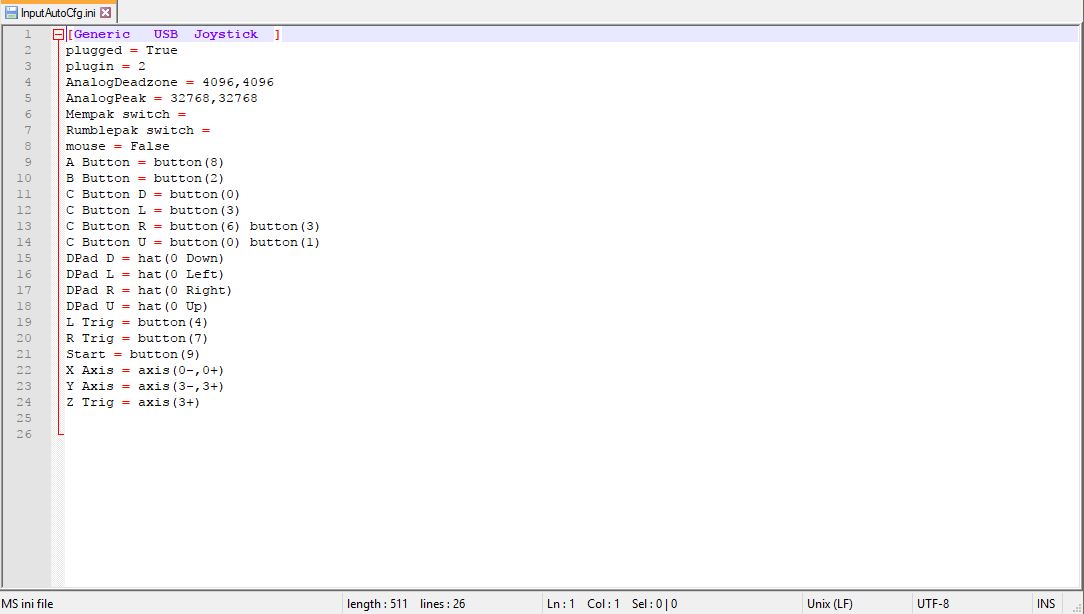Click the '[Generic USB Joystick]' section header

[174, 34]
